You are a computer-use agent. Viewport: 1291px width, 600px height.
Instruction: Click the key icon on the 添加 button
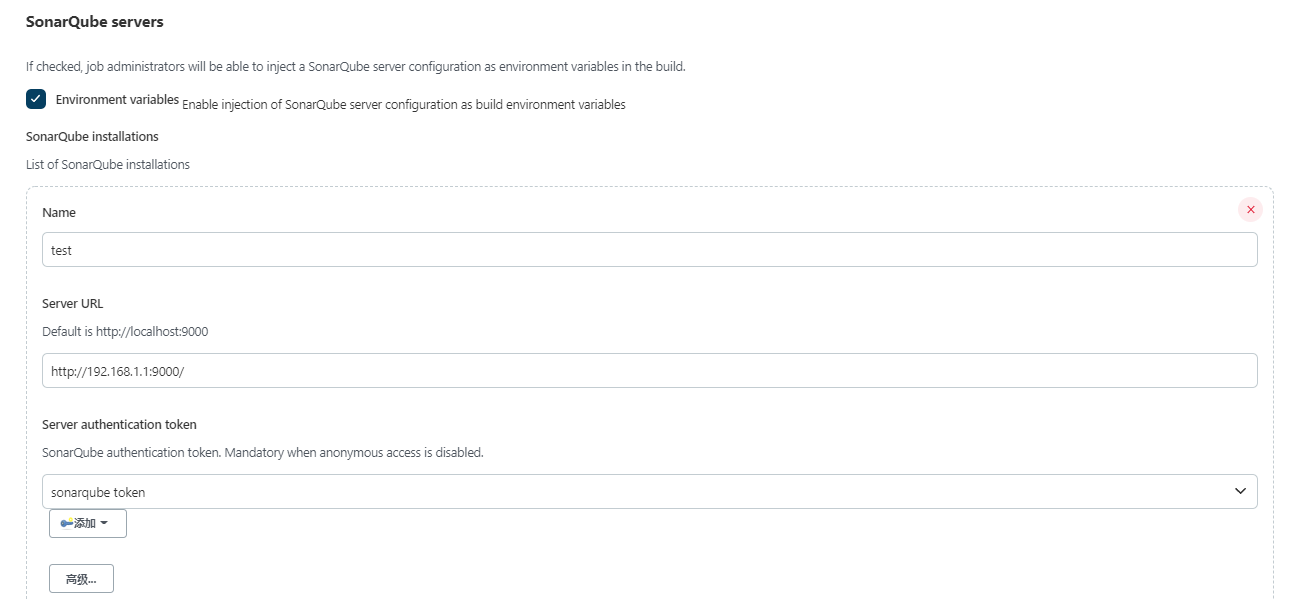pyautogui.click(x=66, y=523)
